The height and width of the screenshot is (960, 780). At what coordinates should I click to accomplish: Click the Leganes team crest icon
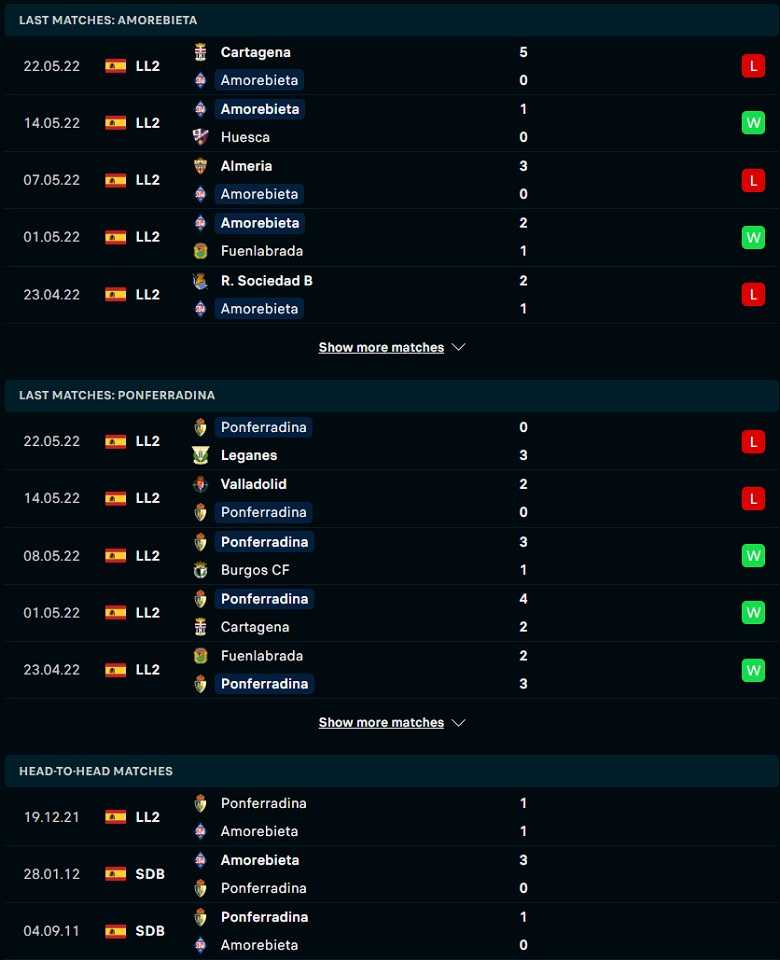pos(200,456)
